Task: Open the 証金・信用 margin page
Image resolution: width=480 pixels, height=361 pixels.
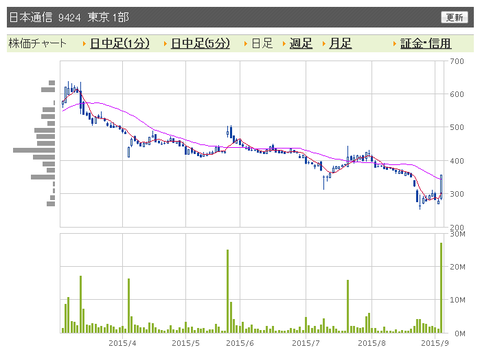Action: (x=426, y=43)
